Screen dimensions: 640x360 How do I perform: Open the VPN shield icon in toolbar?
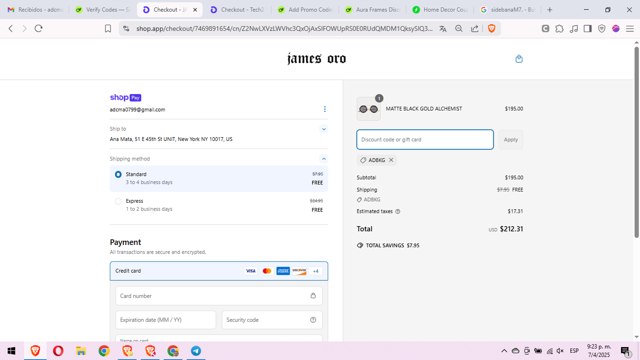click(x=602, y=29)
